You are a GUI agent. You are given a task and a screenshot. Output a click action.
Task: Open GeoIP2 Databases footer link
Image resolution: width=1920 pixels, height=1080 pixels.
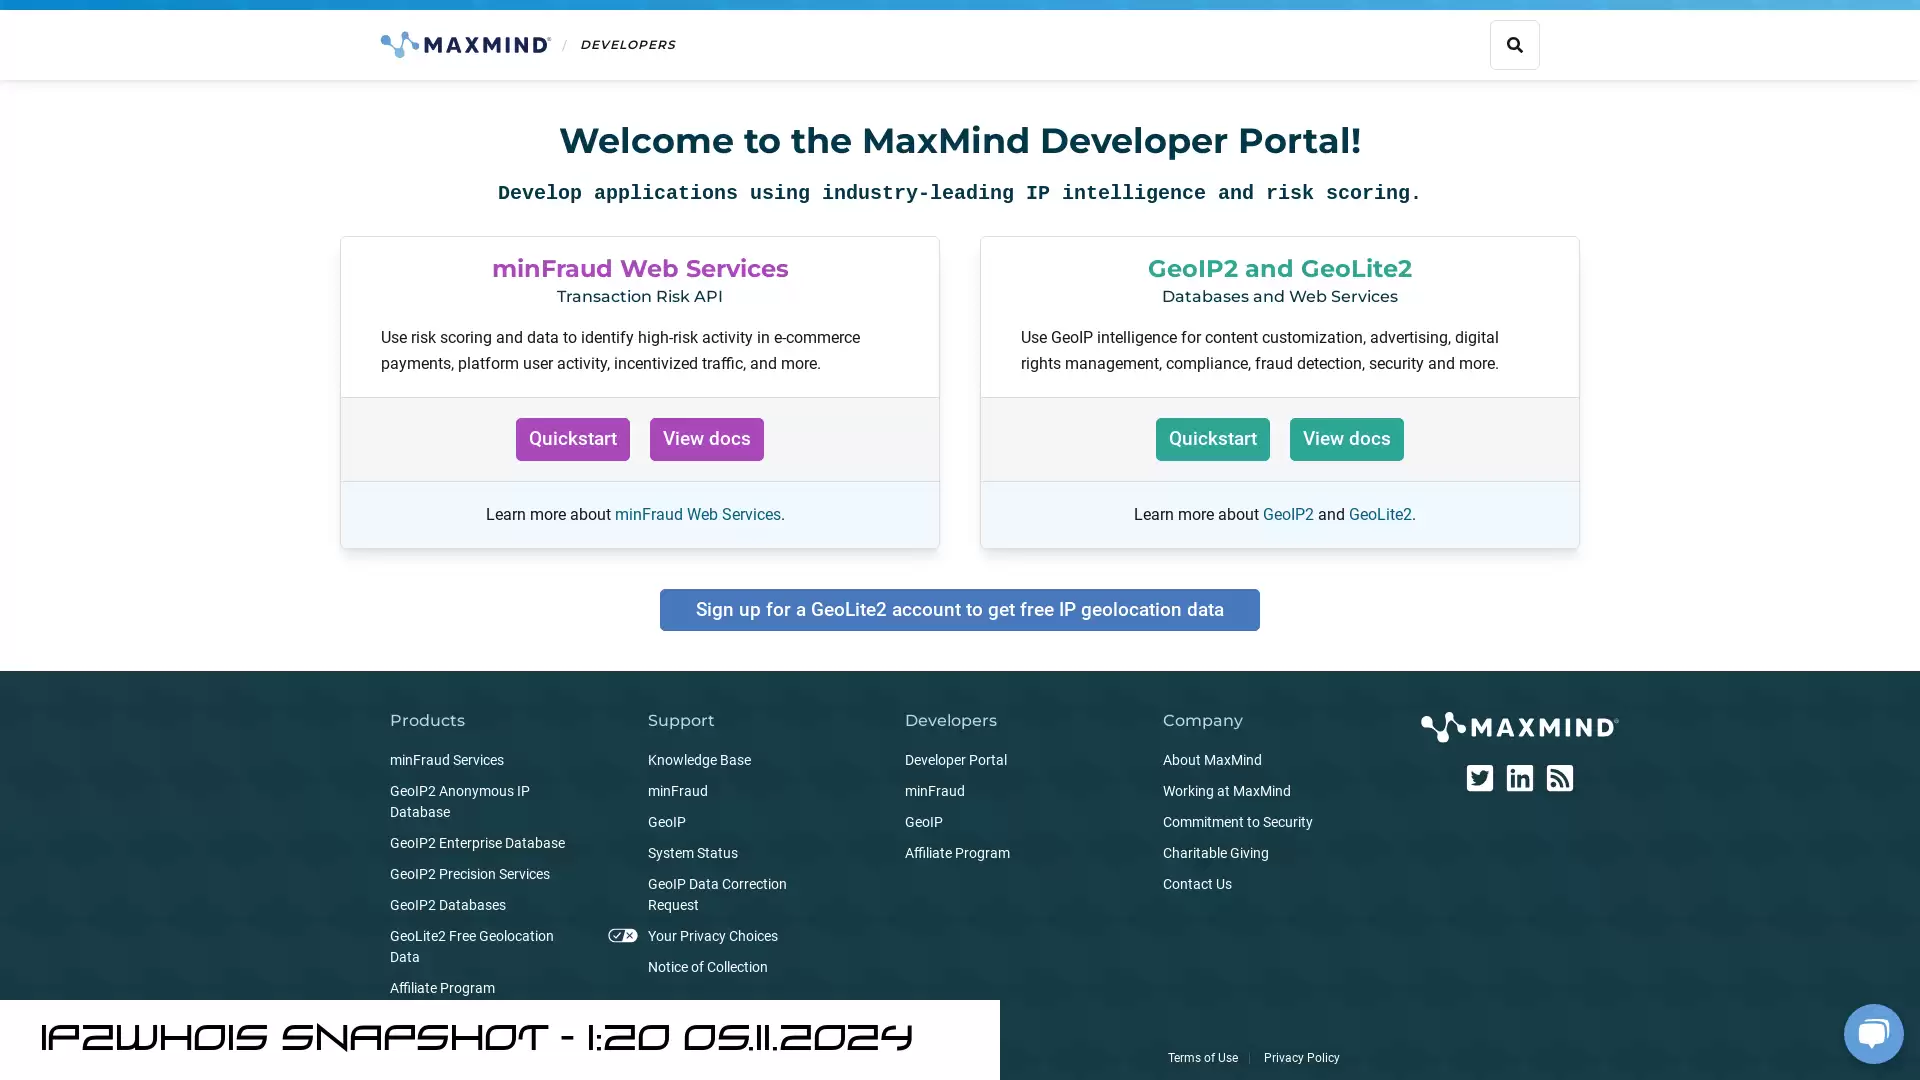447,905
